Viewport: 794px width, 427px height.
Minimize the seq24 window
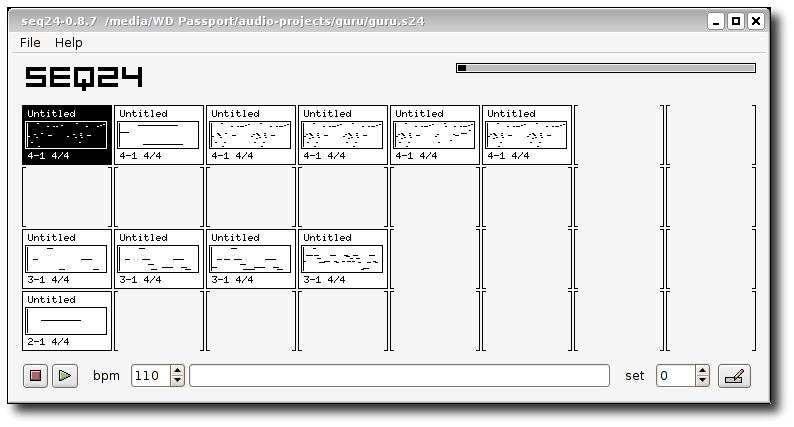[x=716, y=21]
